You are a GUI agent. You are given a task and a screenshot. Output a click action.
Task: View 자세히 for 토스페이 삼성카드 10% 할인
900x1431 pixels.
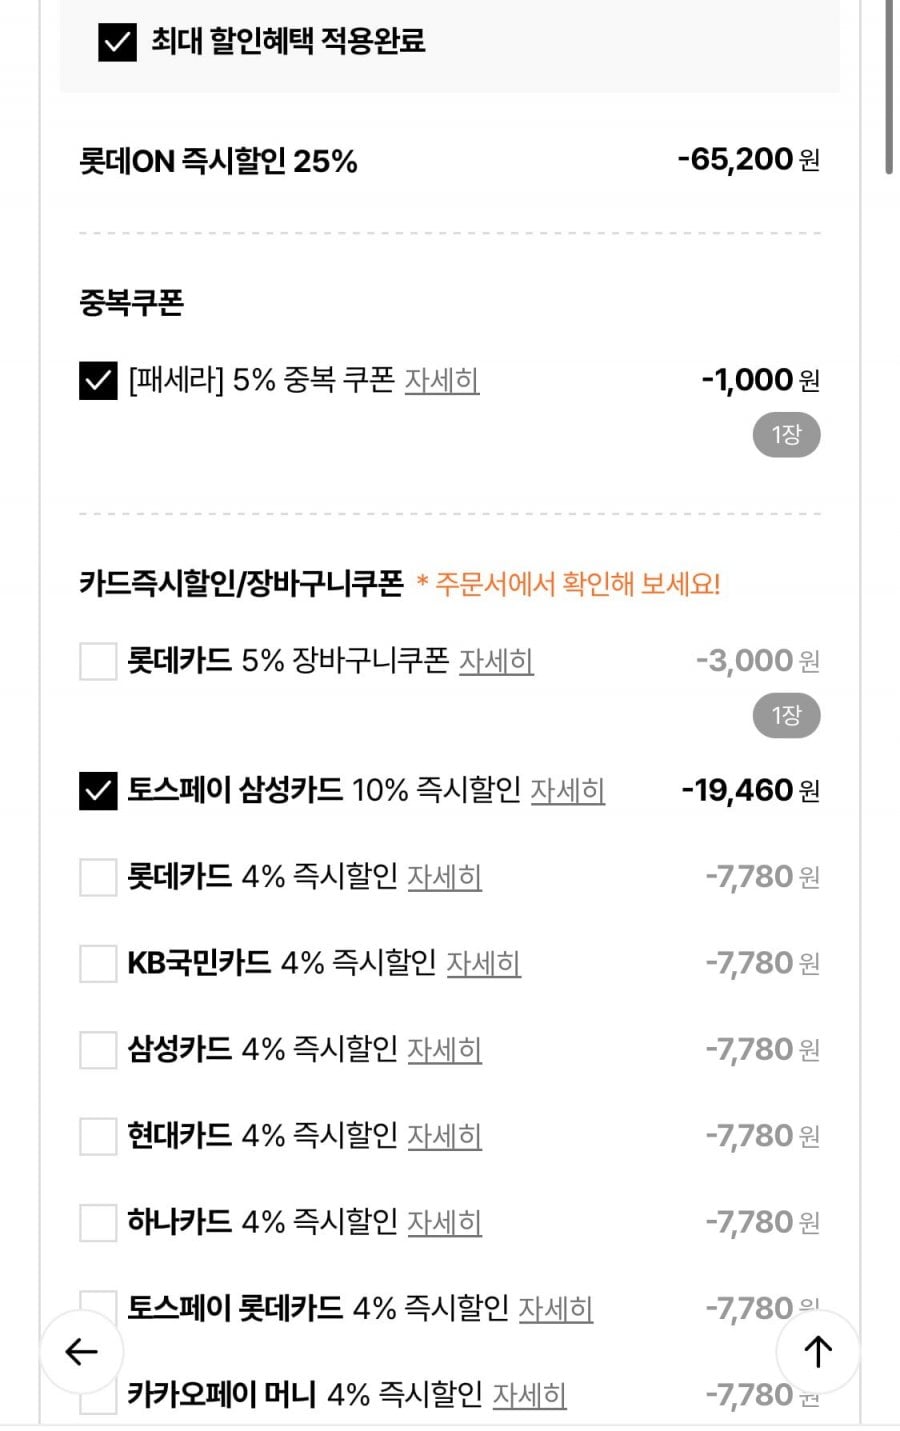click(x=567, y=791)
